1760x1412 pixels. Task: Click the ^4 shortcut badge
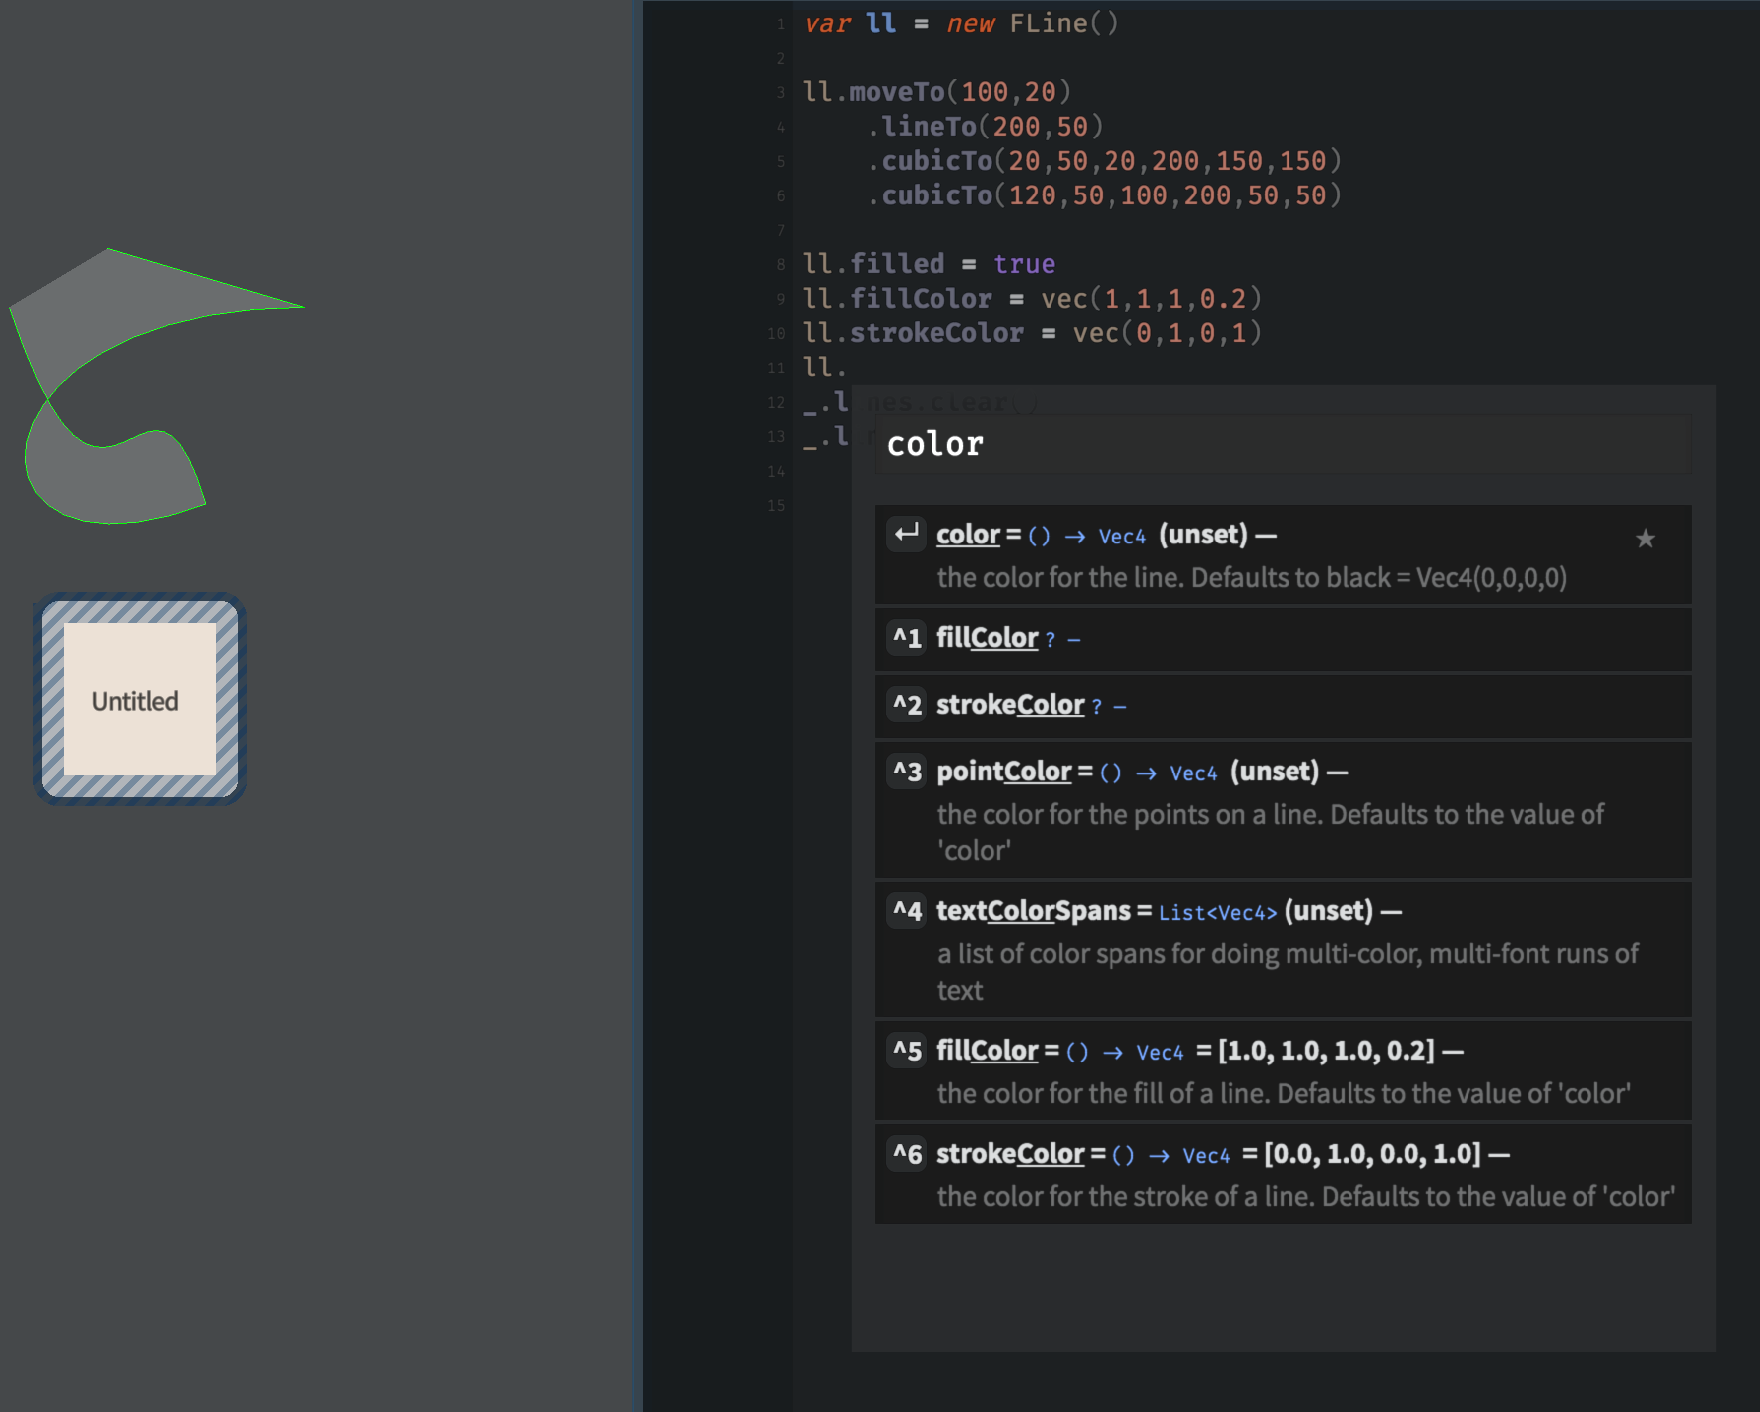pyautogui.click(x=907, y=911)
